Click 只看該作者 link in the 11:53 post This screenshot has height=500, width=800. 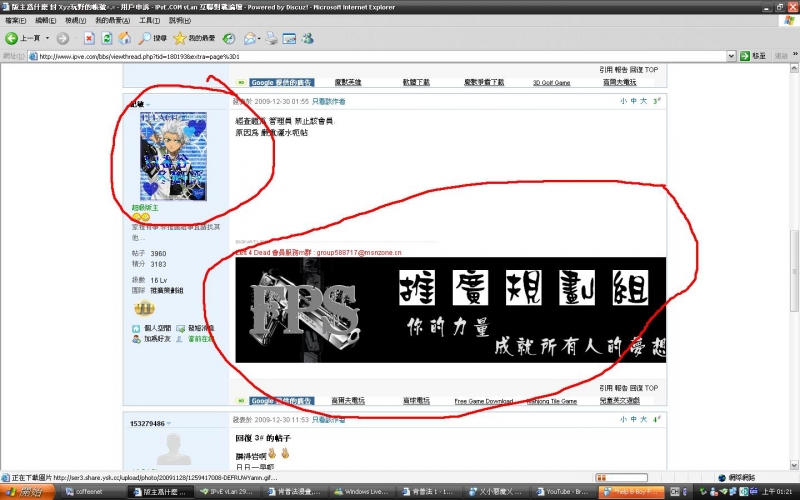[x=329, y=419]
